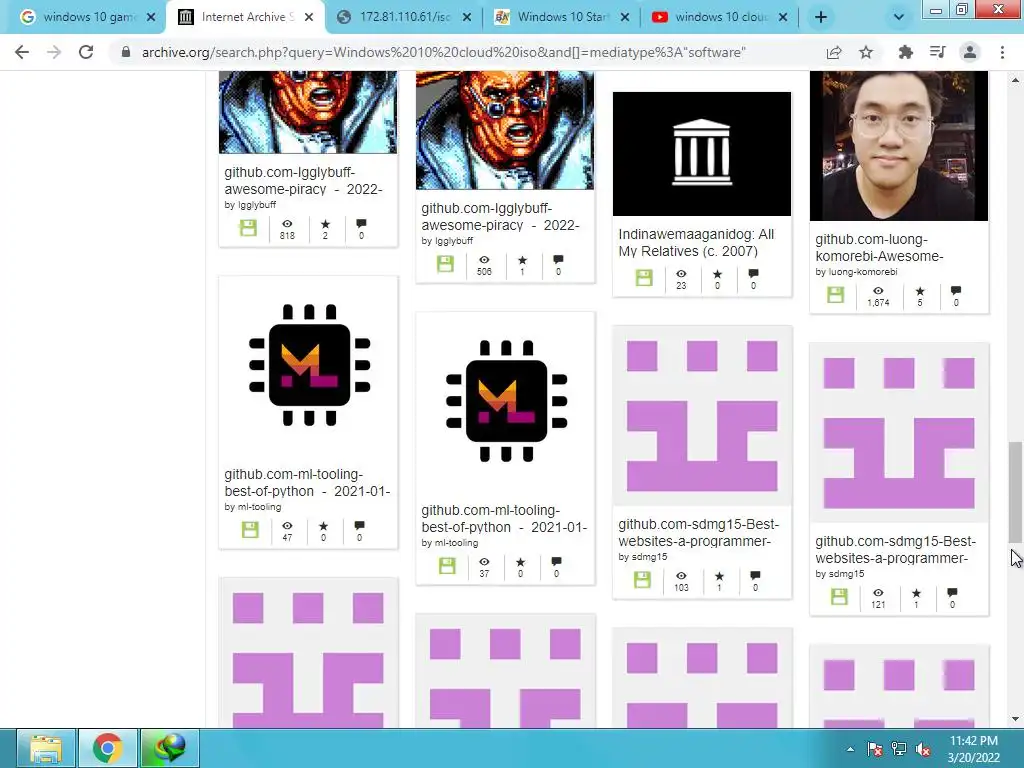Screen dimensions: 1024x768
Task: Click favorites star on 103-view sdmg15 item
Action: 719,575
